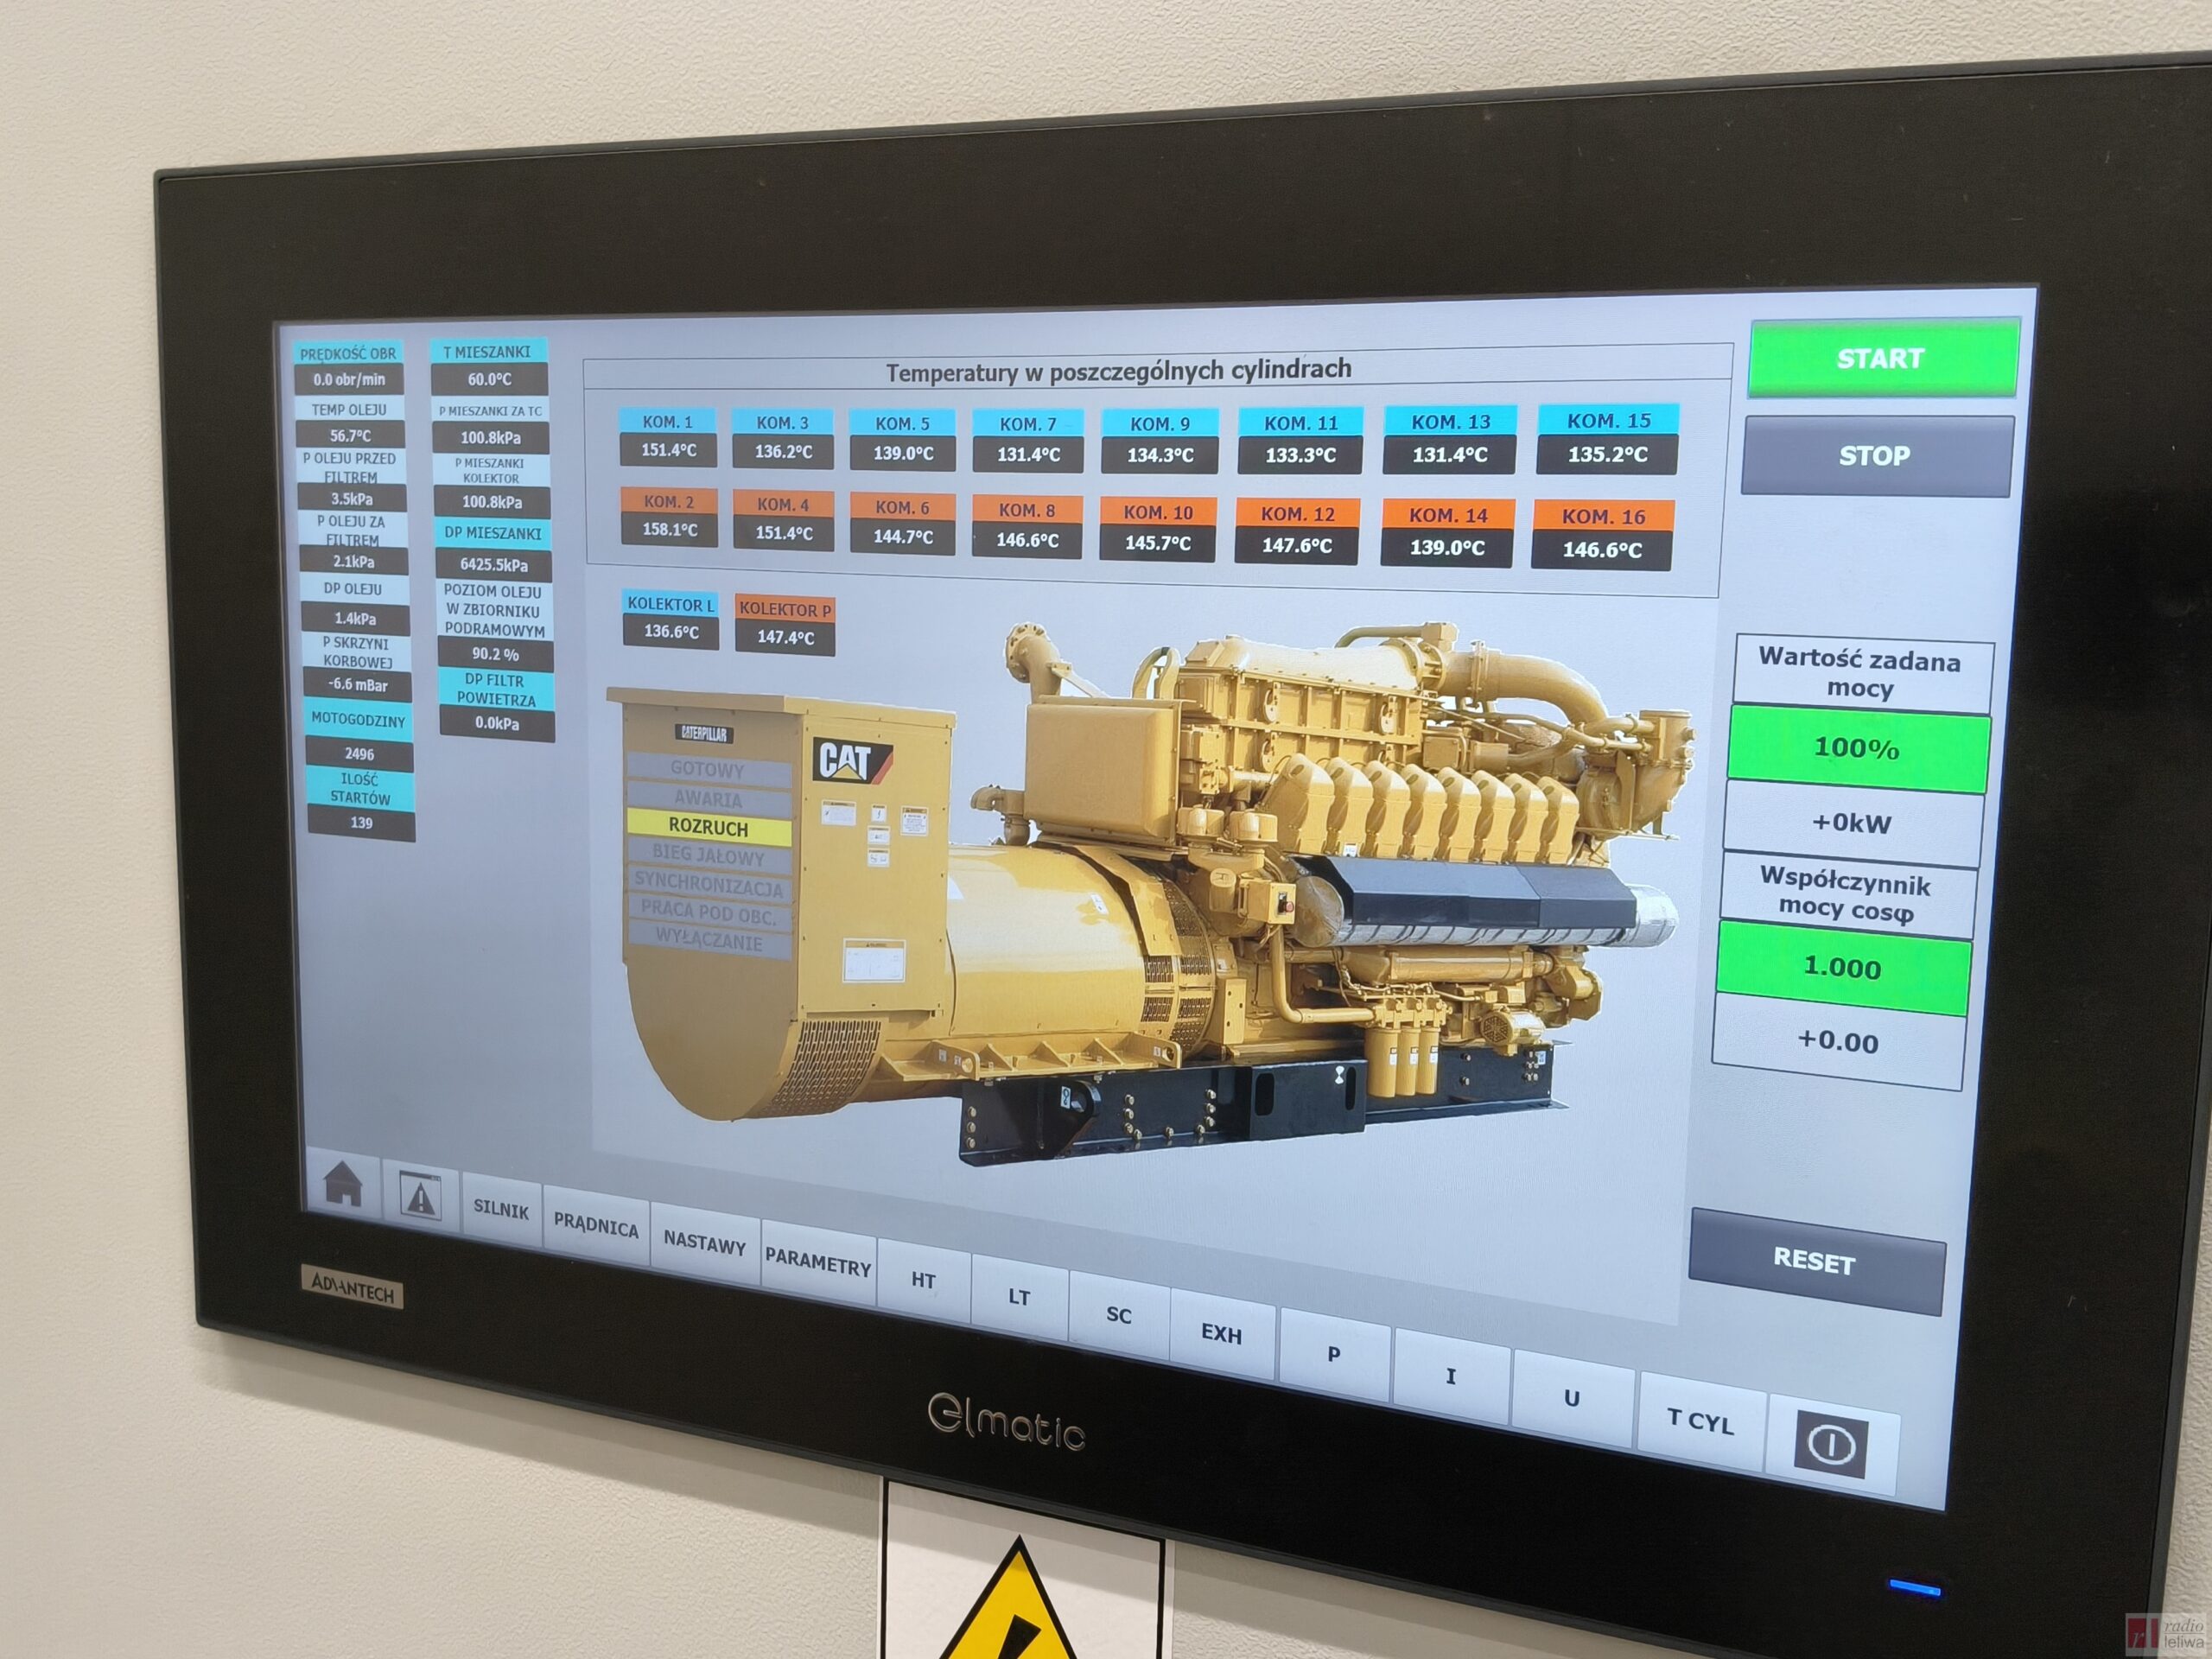Open the HT tab
2212x1659 pixels.
(x=923, y=1281)
